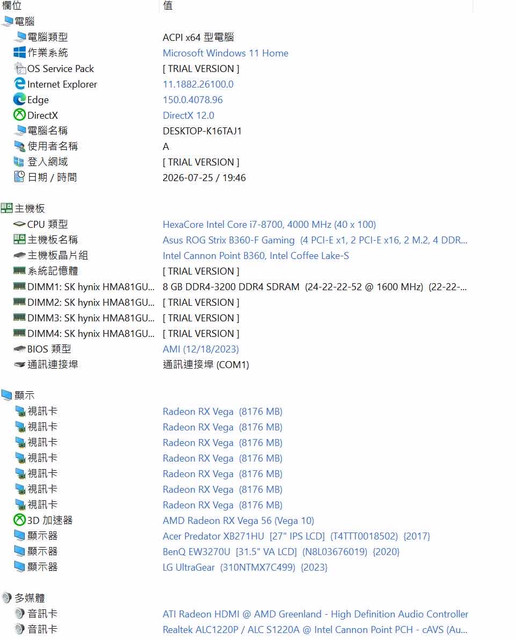The height and width of the screenshot is (640, 516).
Task: Select TRIAL VERSION value for 登入網域
Action: click(201, 162)
